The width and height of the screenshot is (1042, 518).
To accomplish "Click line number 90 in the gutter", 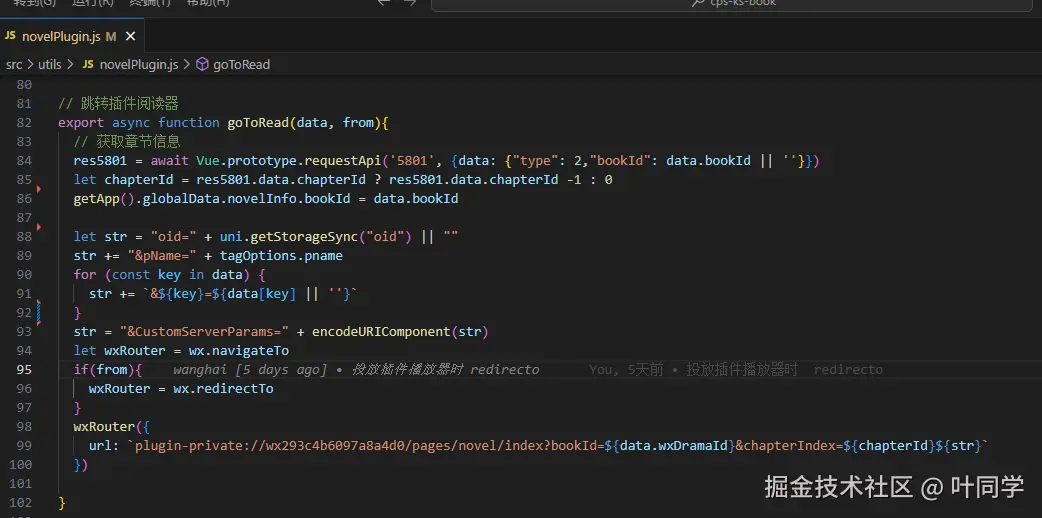I will tap(24, 275).
